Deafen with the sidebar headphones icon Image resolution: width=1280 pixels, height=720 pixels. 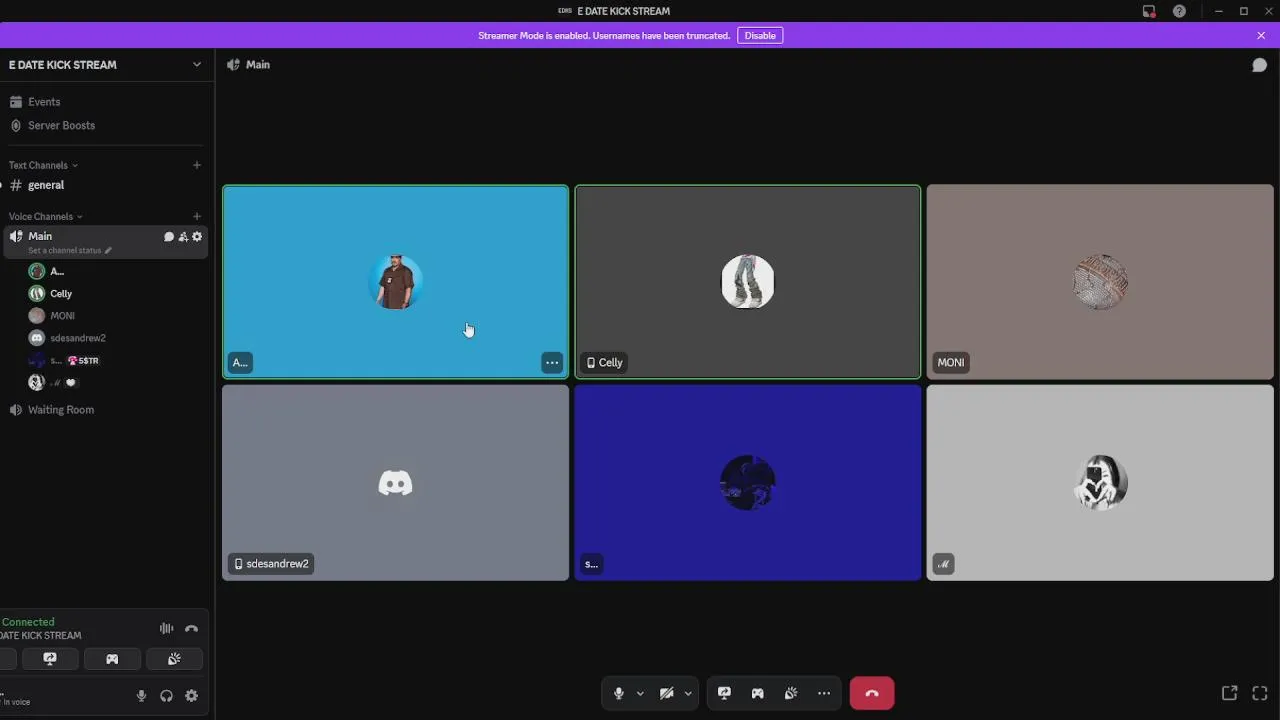(x=166, y=696)
